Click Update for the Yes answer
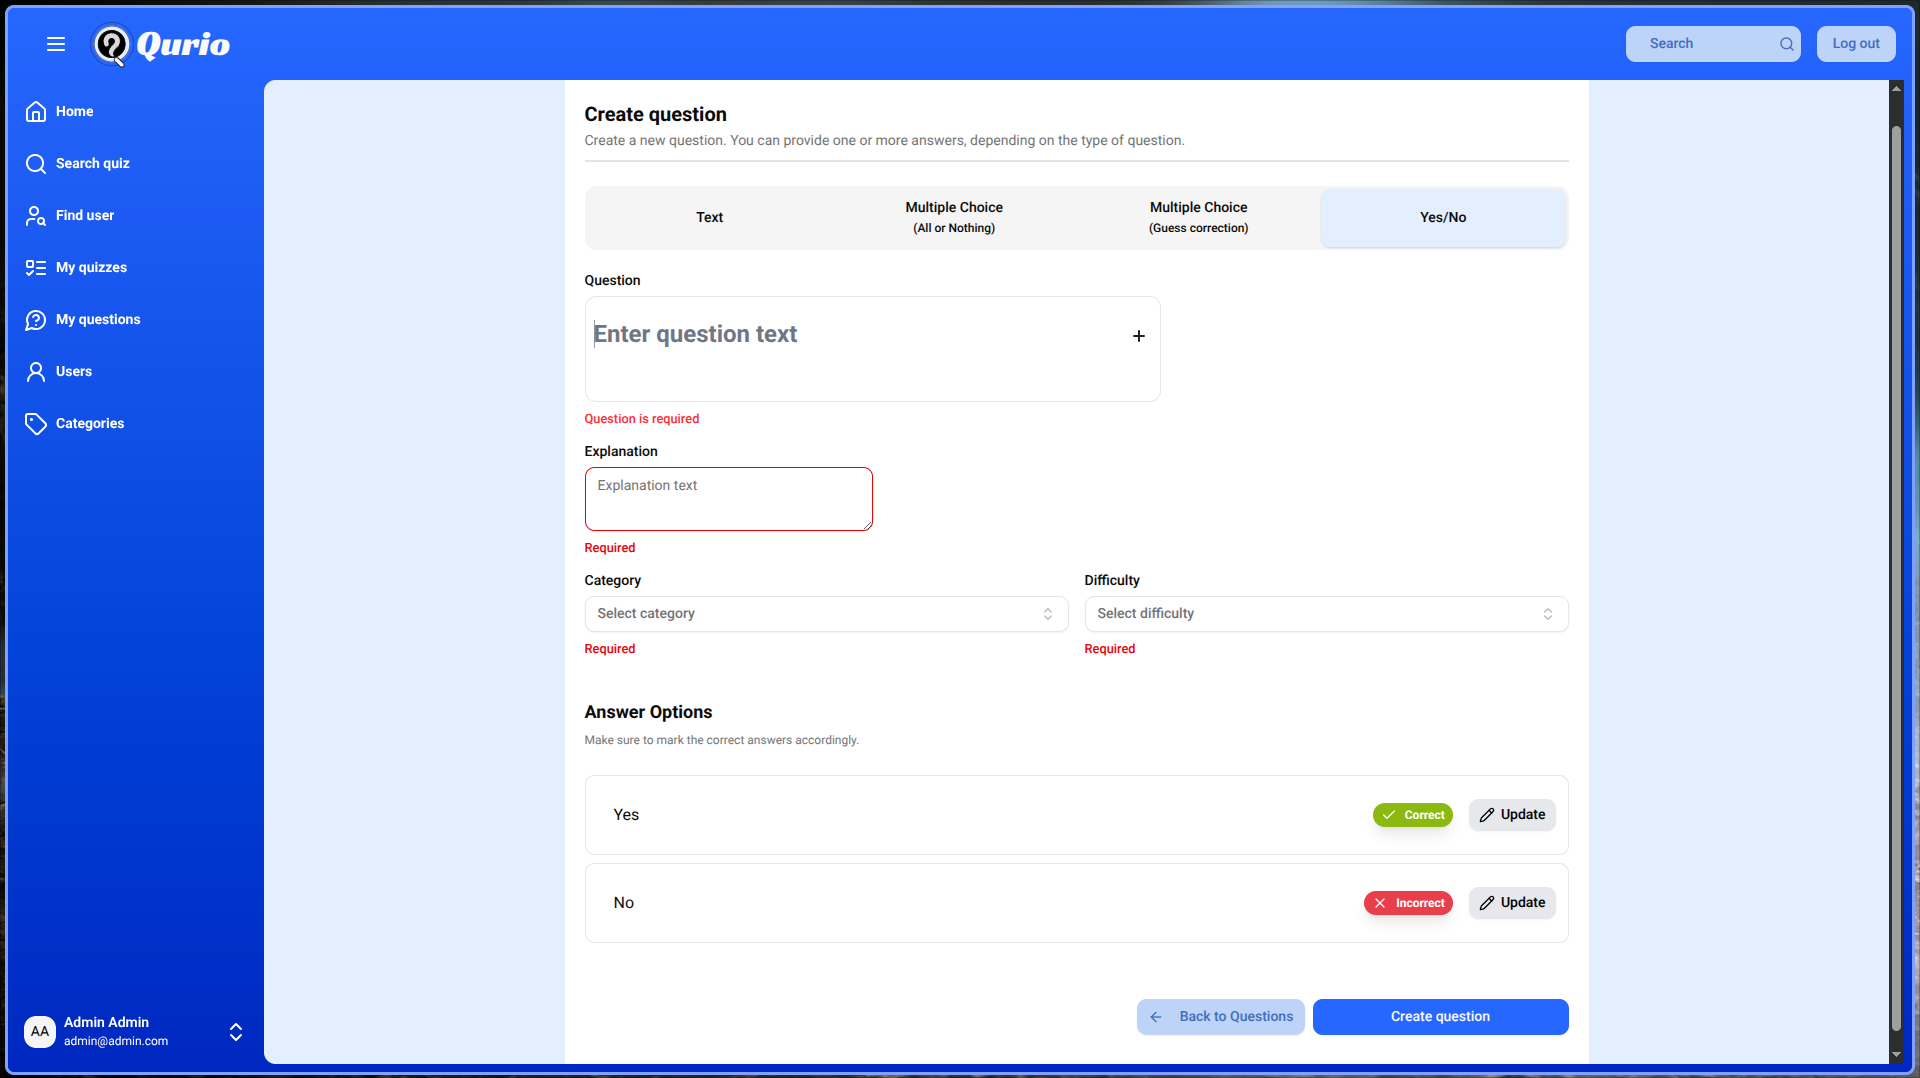The height and width of the screenshot is (1078, 1920). tap(1512, 815)
